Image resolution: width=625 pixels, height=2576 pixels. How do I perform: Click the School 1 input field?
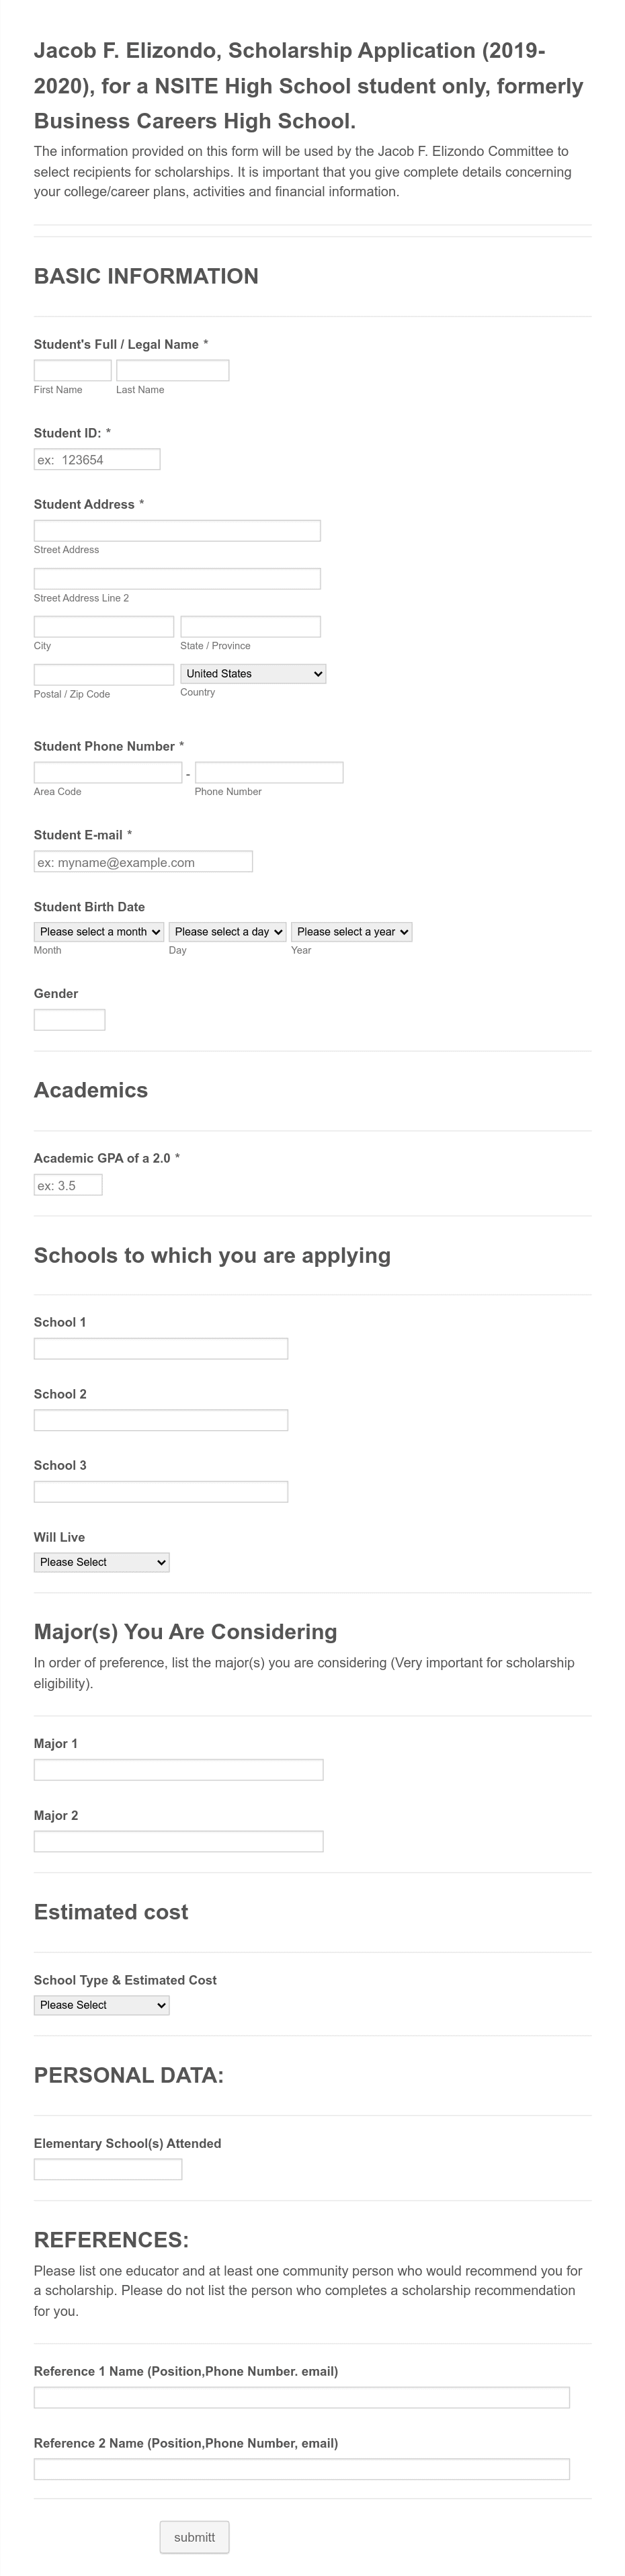(x=161, y=1349)
